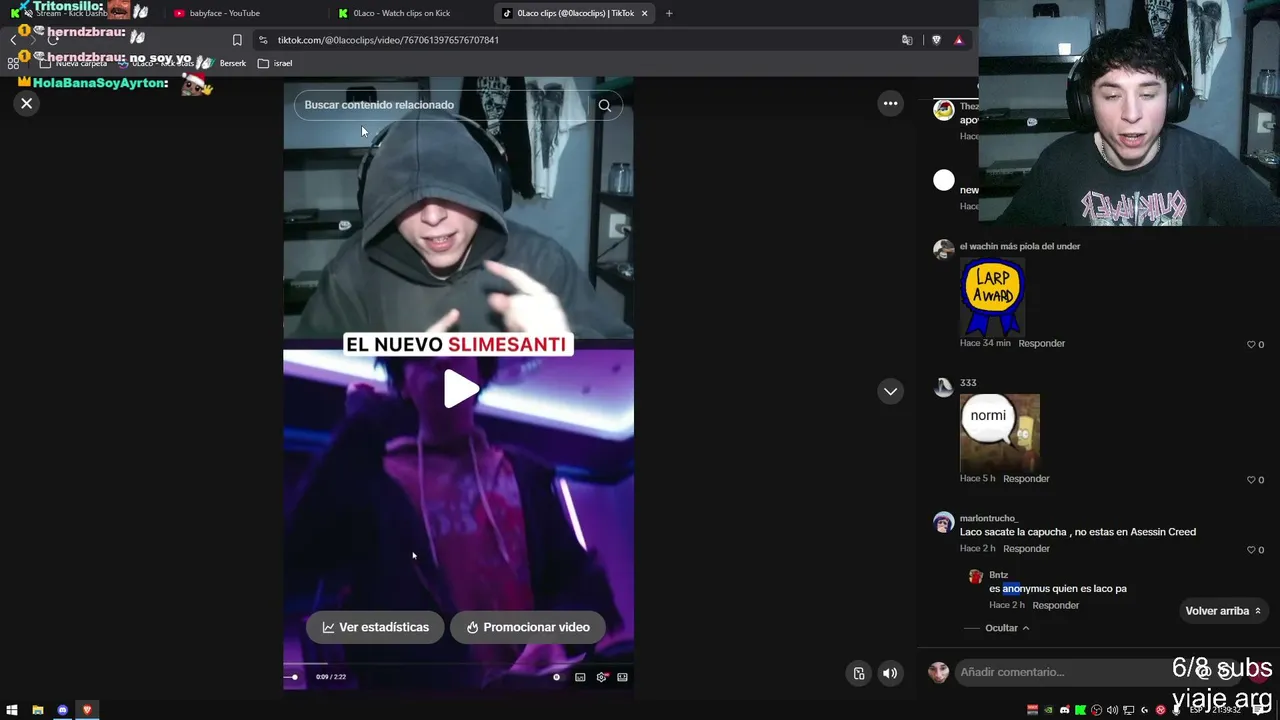Image resolution: width=1280 pixels, height=720 pixels.
Task: Open the Windows Start menu
Action: tap(12, 710)
